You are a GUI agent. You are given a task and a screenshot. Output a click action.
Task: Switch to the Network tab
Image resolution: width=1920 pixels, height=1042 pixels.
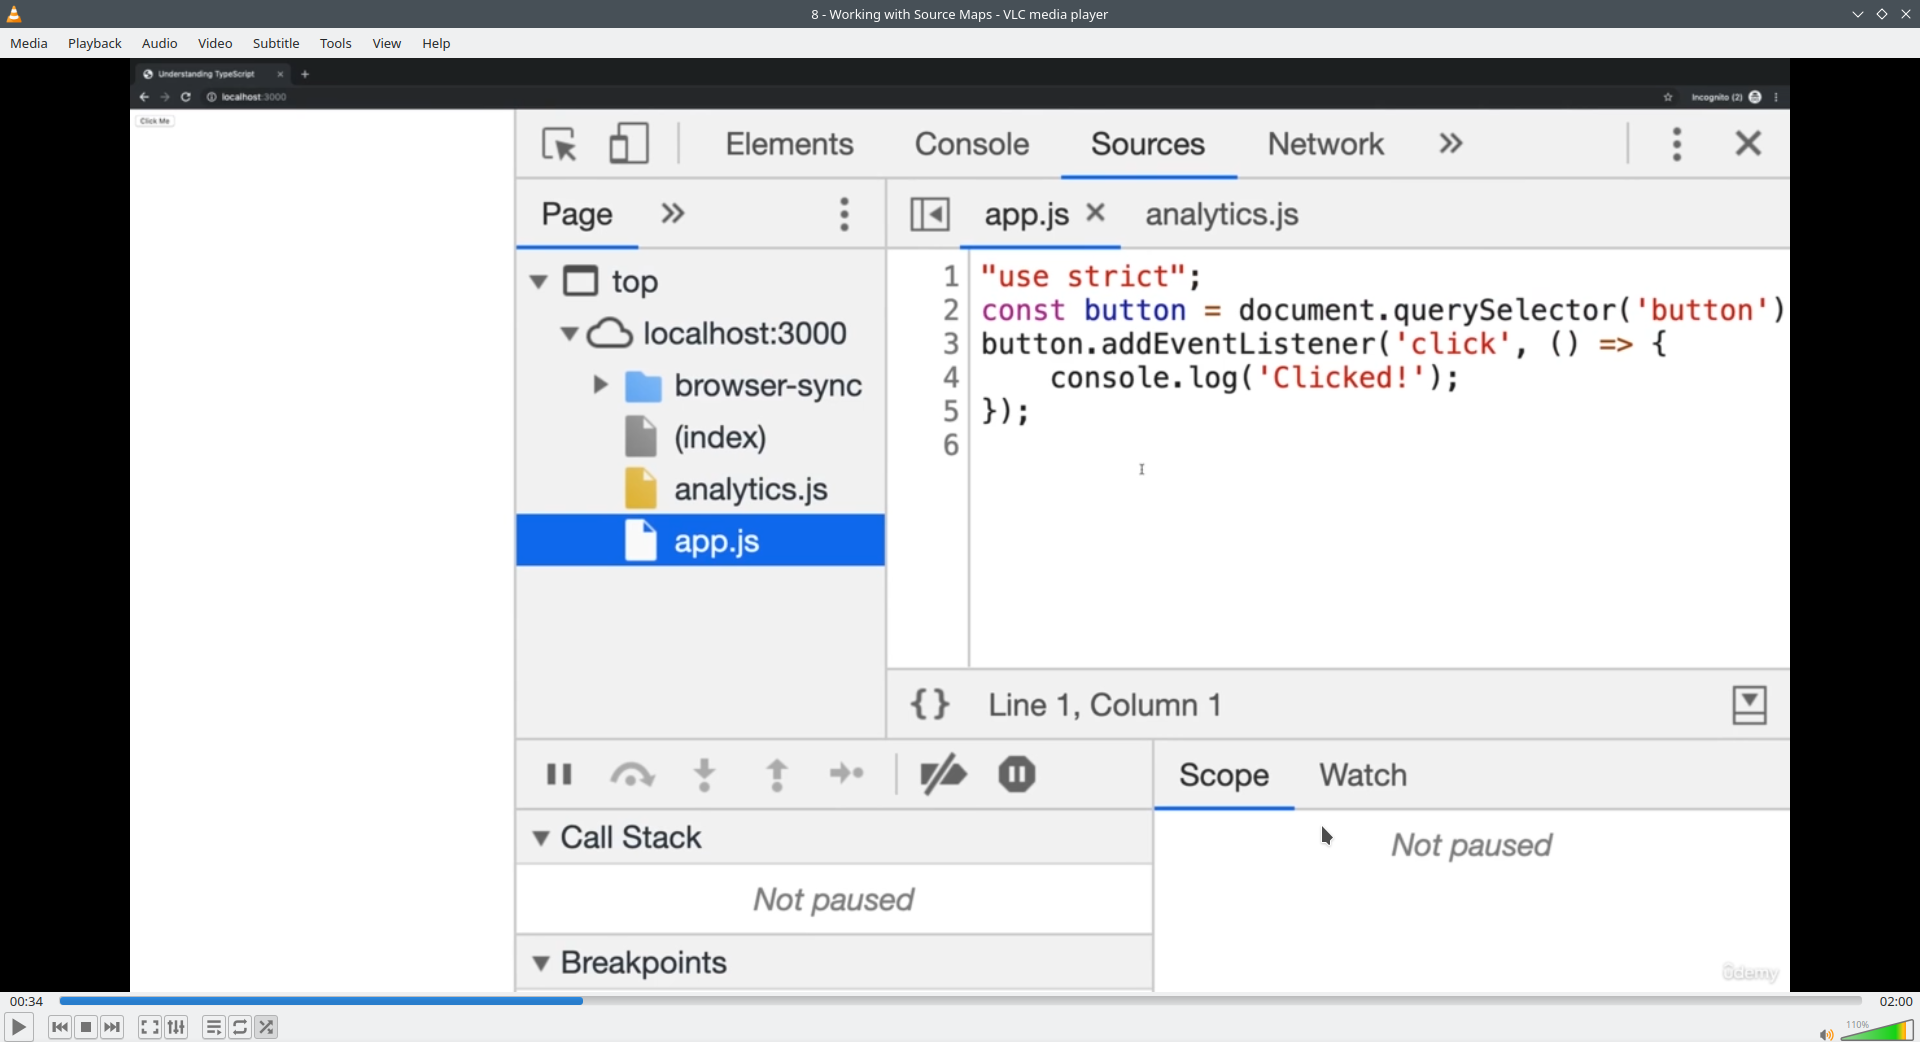[x=1326, y=144]
